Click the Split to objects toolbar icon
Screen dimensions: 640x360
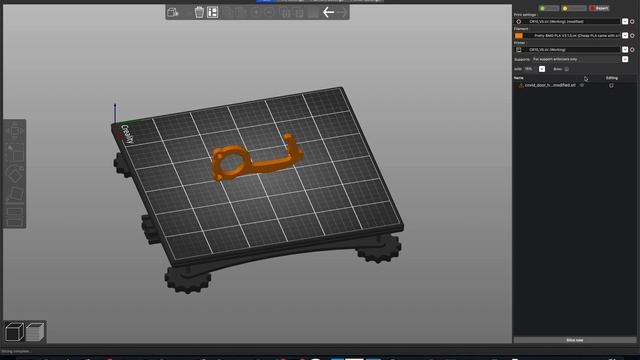(286, 12)
